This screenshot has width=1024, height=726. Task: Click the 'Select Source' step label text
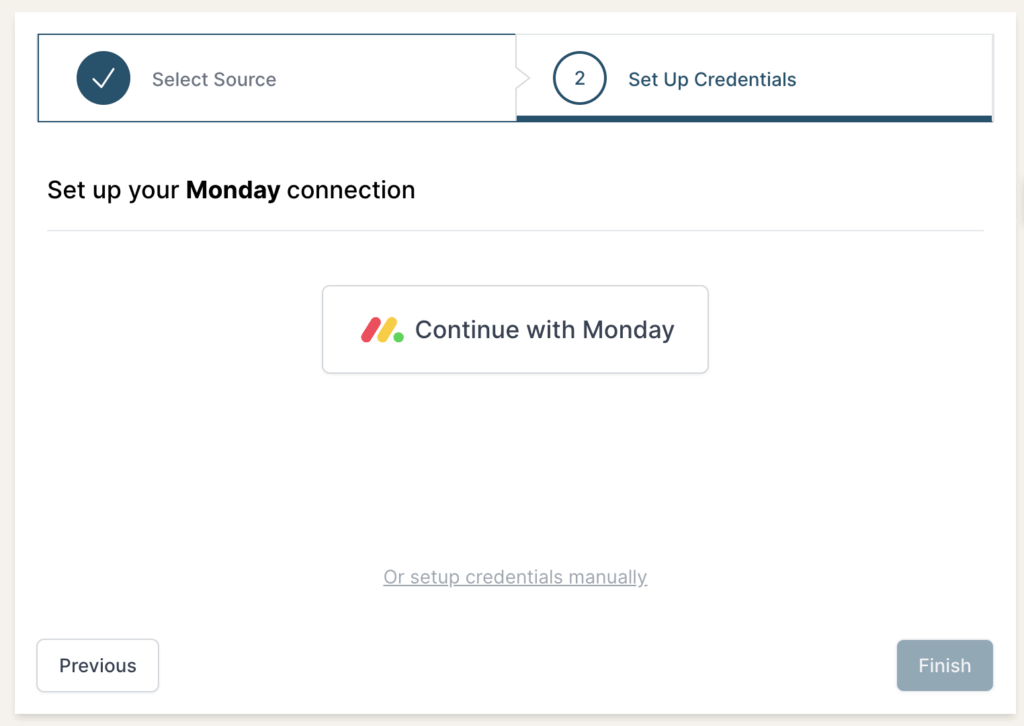214,79
